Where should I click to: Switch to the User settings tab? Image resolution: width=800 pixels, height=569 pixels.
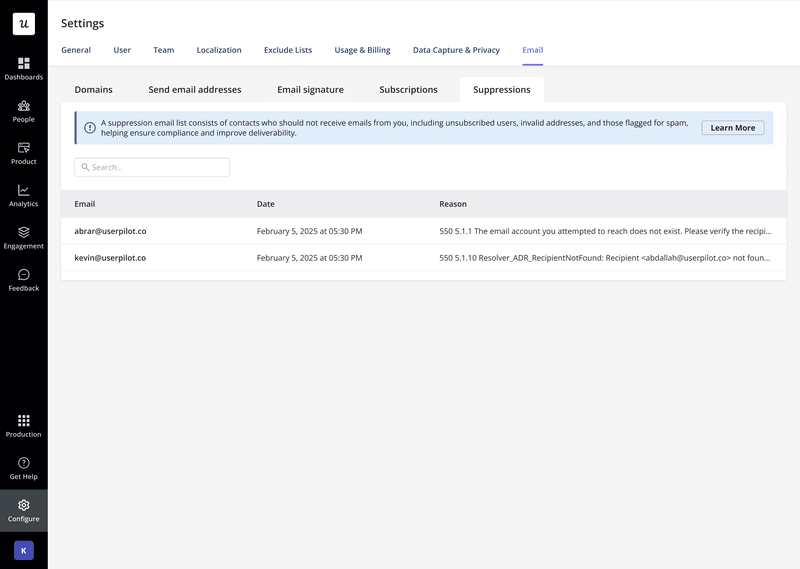[x=122, y=50]
